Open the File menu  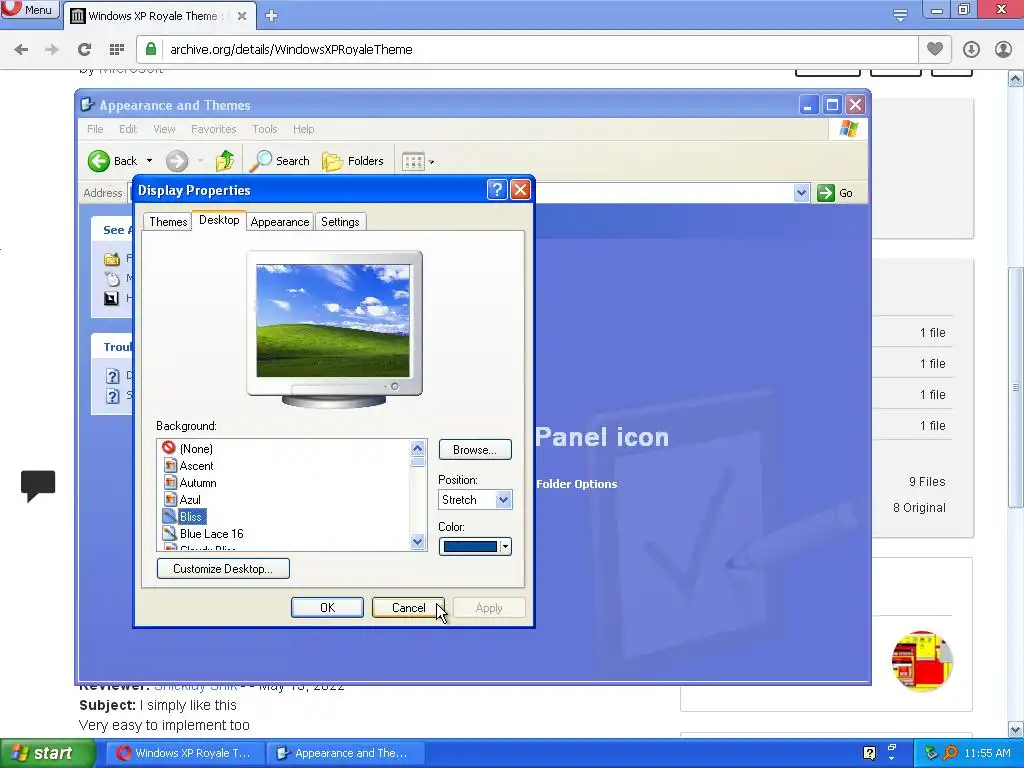[95, 129]
